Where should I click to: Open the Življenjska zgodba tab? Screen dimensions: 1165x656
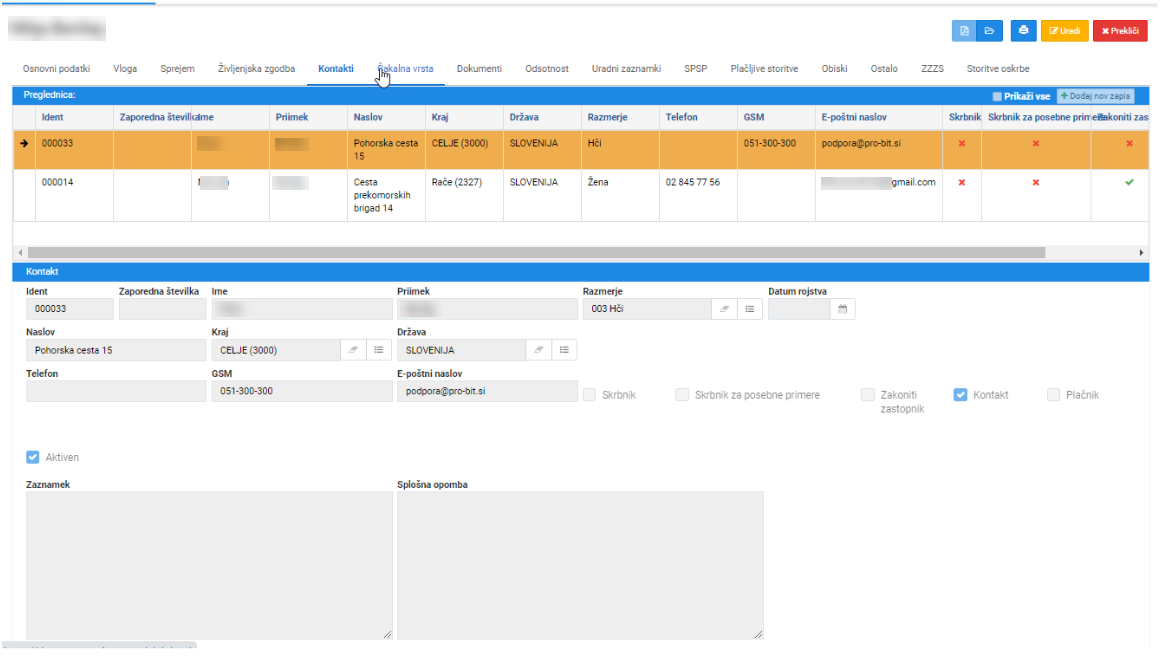pyautogui.click(x=256, y=68)
